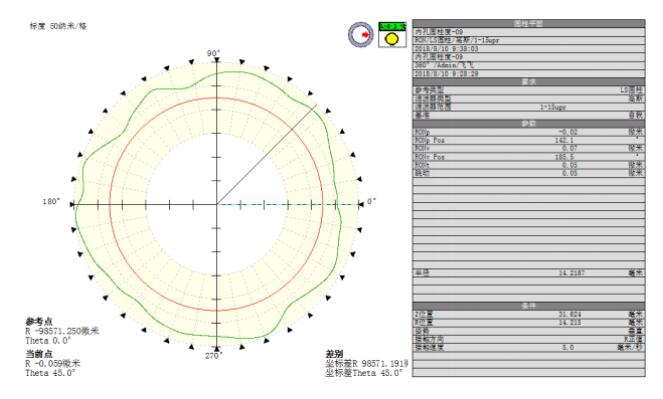Click the triangle marker at 270° on the plot
663x399 pixels.
point(217,349)
